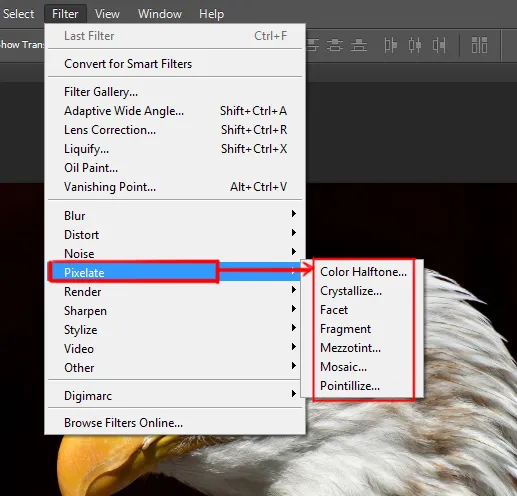Open Filter Gallery dialog
The image size is (517, 496).
[x=175, y=92]
